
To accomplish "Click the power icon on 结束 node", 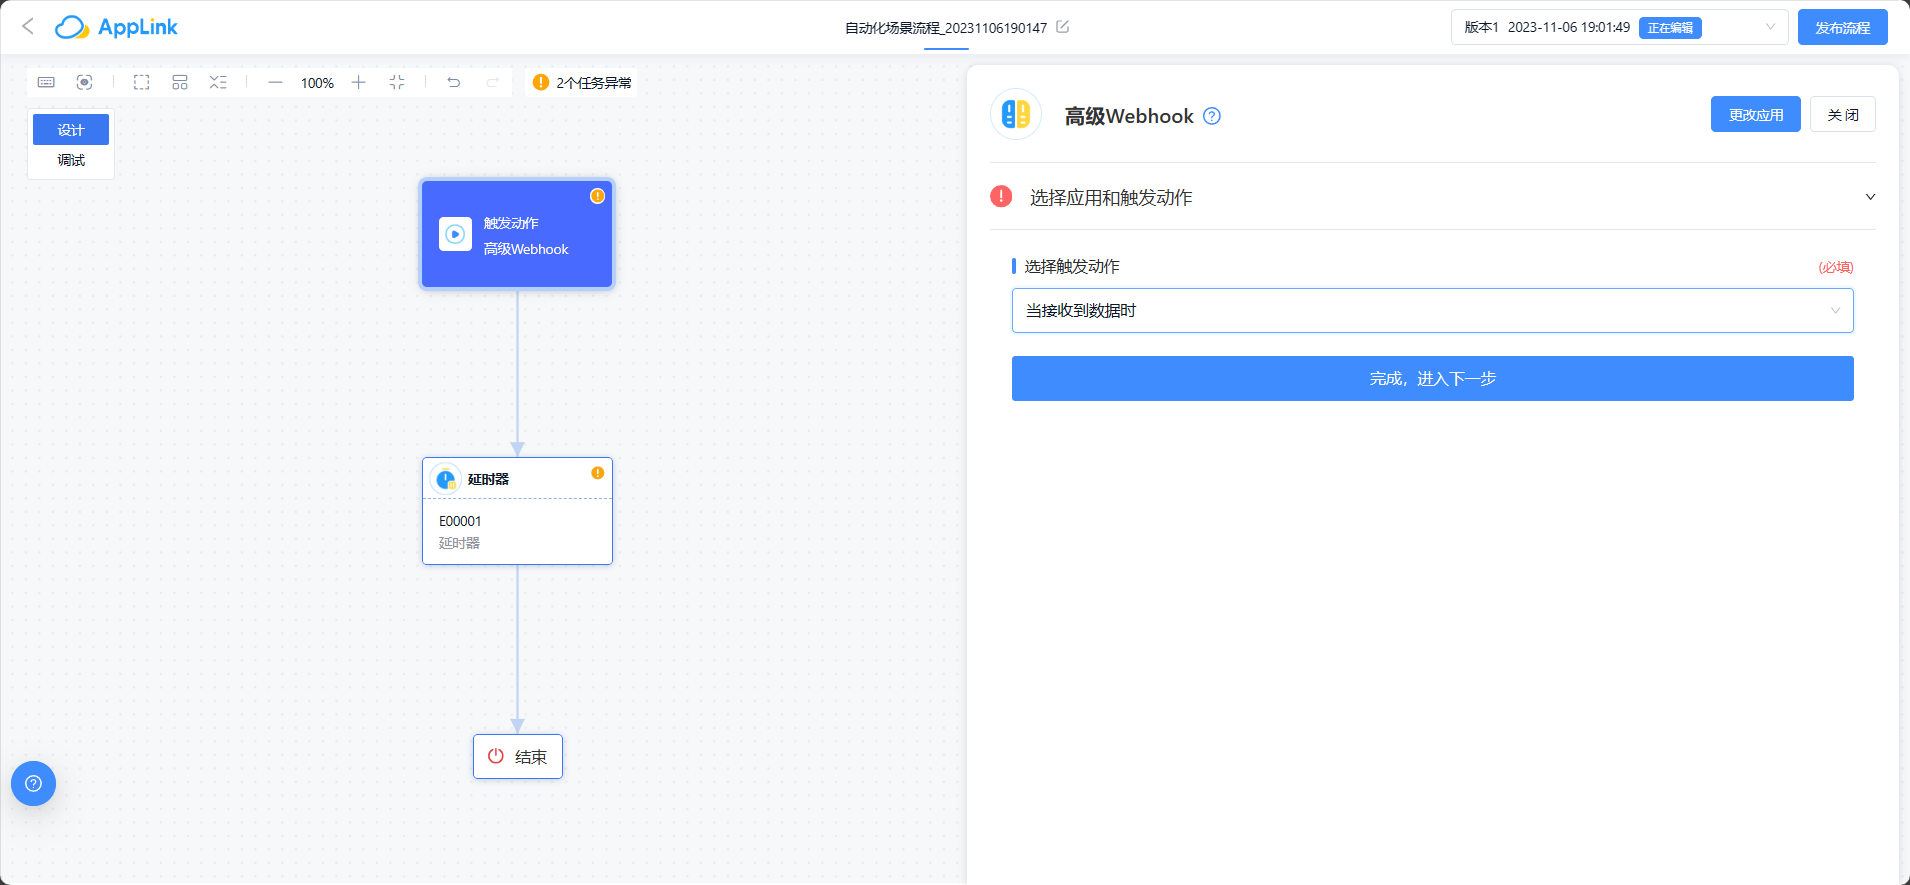I will click(496, 756).
